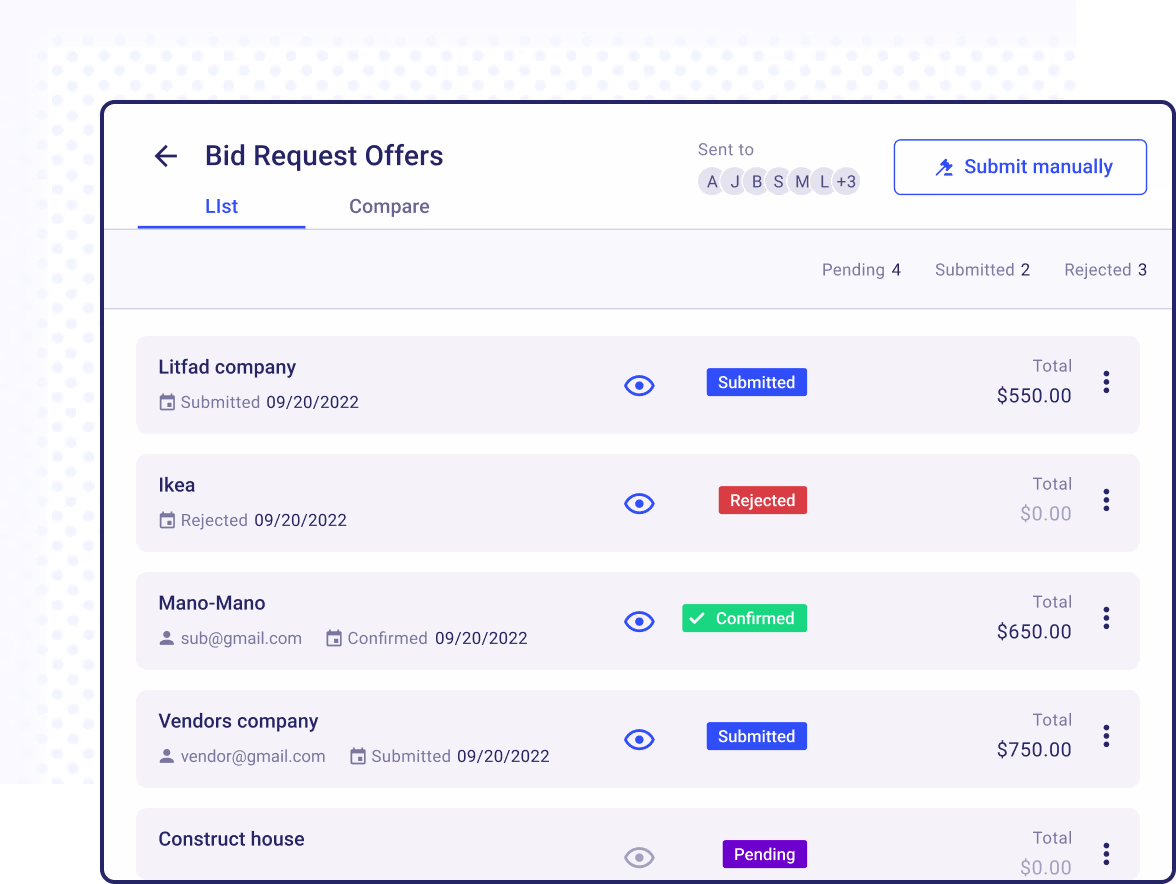
Task: Open the Compare tab
Action: [x=389, y=206]
